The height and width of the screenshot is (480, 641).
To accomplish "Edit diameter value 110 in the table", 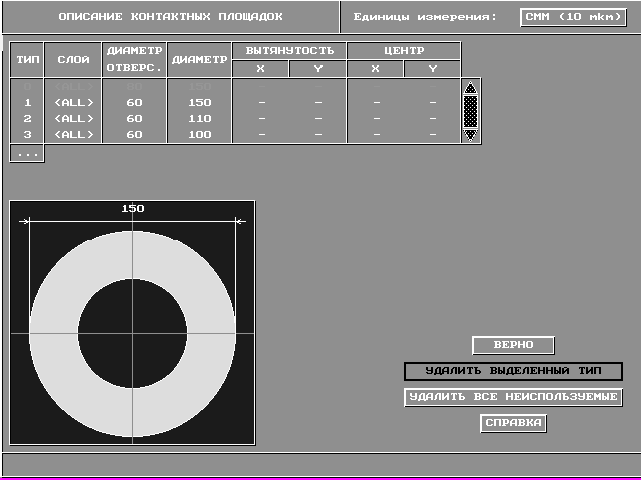I will tap(200, 118).
